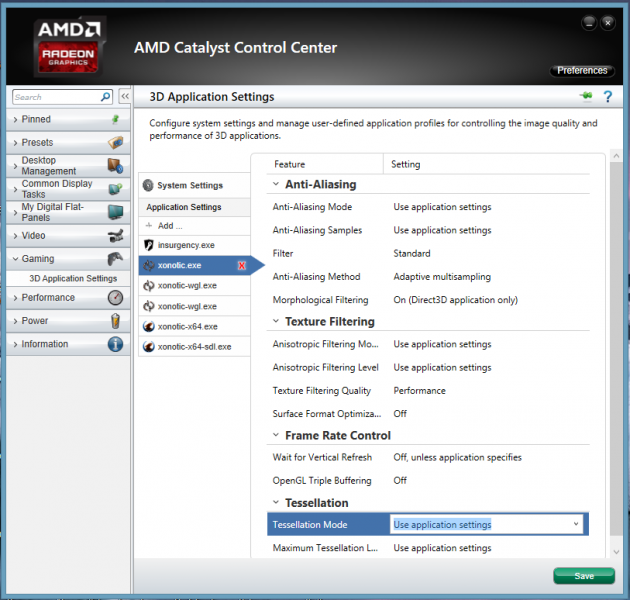Image resolution: width=630 pixels, height=600 pixels.
Task: Collapse the Texture Filtering section
Action: (275, 322)
